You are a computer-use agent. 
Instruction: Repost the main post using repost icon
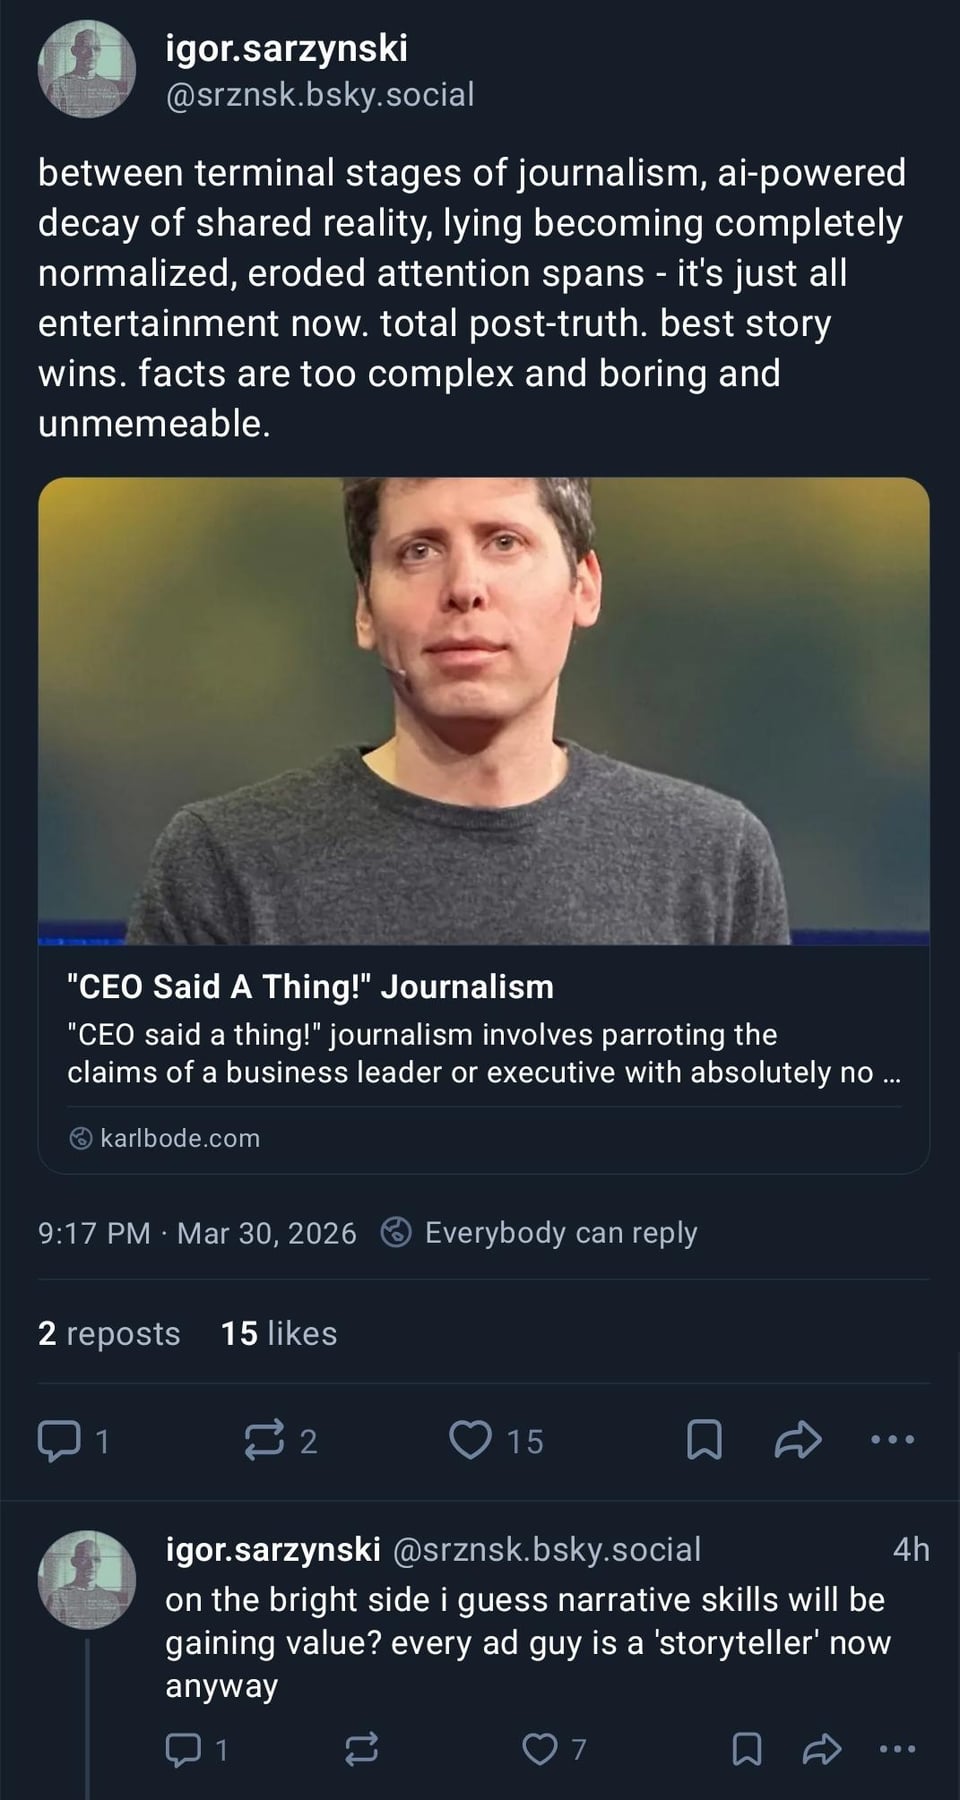pyautogui.click(x=265, y=1441)
